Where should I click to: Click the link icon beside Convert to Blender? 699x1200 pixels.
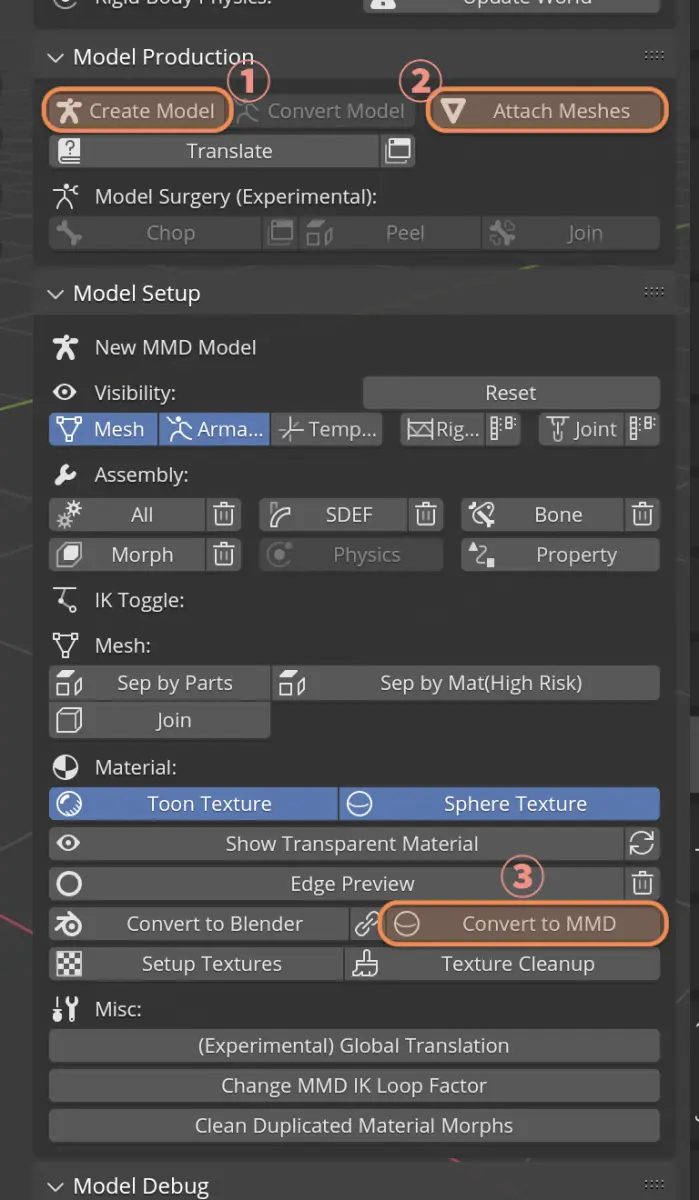point(365,924)
